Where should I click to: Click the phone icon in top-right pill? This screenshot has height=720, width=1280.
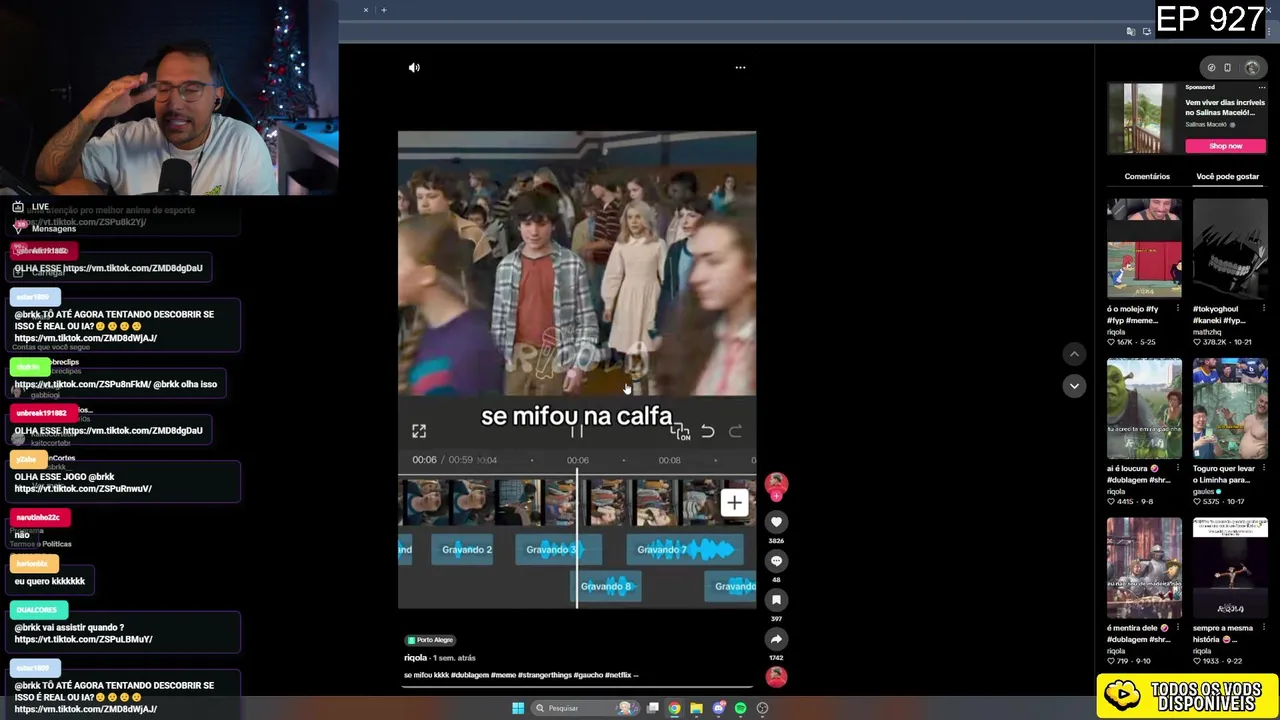click(x=1228, y=68)
